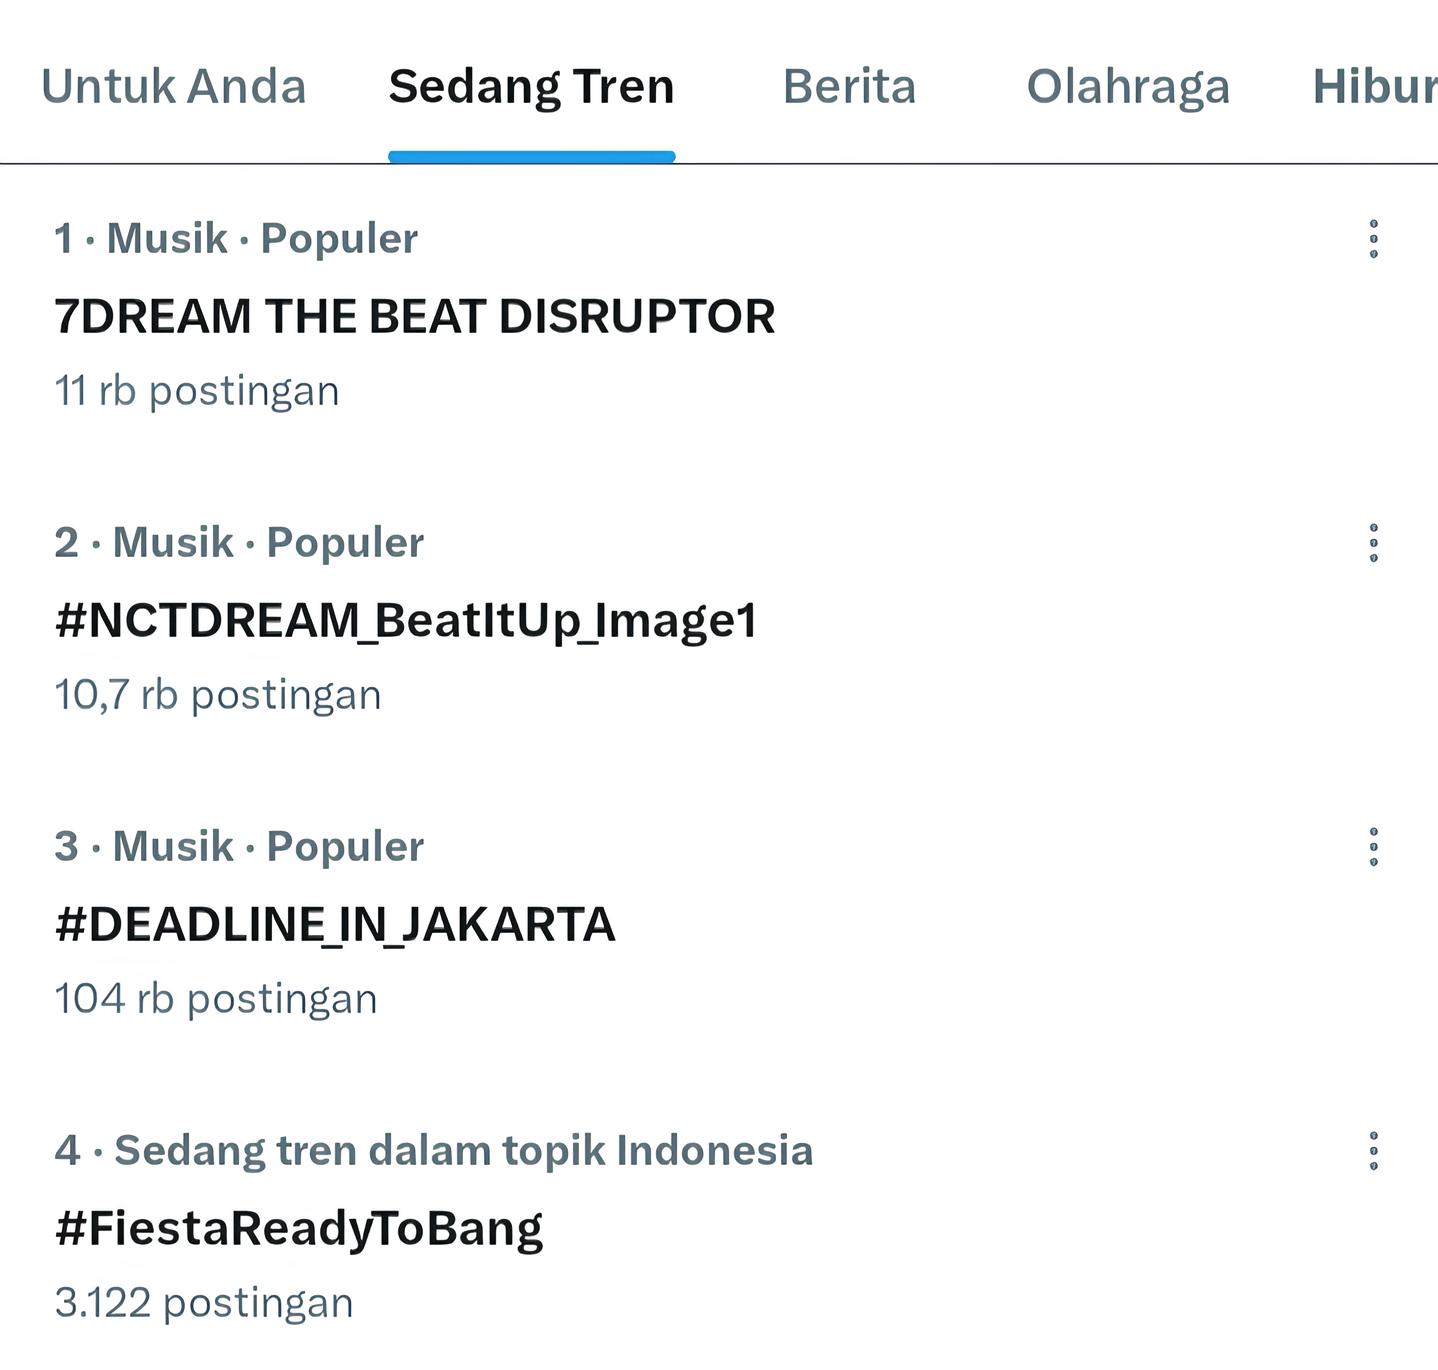Open the #NCTDREAM_BeatItUp_Image1 hashtag
Viewport: 1438px width, 1370px height.
[x=406, y=620]
